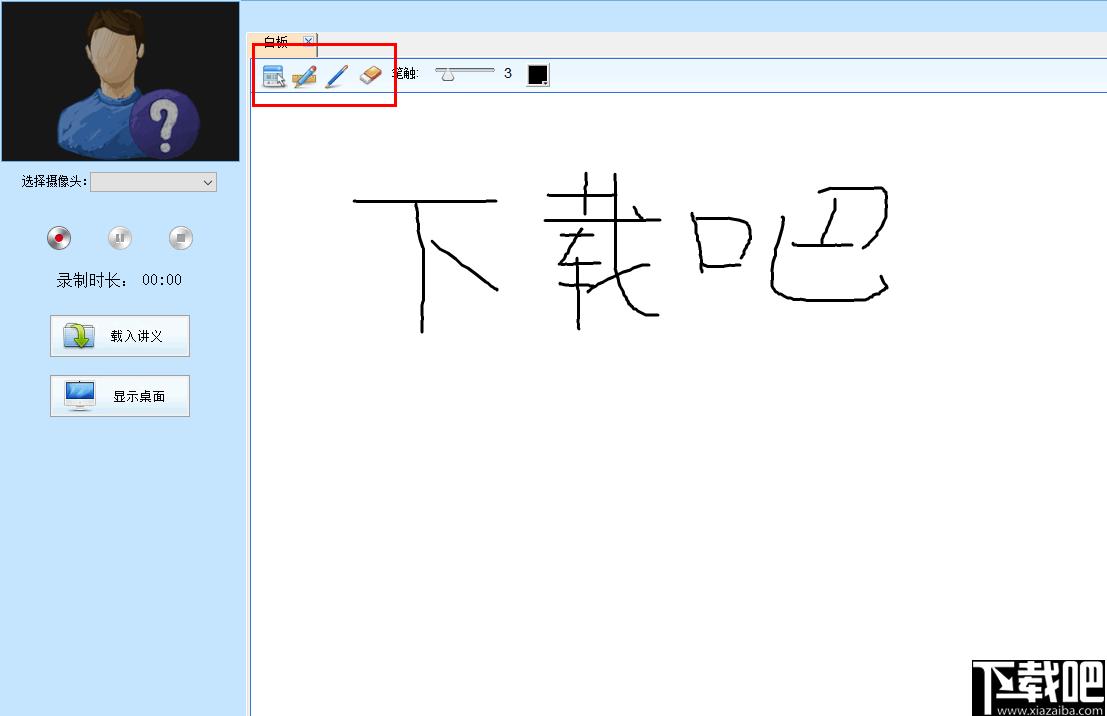The image size is (1107, 716).
Task: Click the 显示桌面 button
Action: [x=120, y=396]
